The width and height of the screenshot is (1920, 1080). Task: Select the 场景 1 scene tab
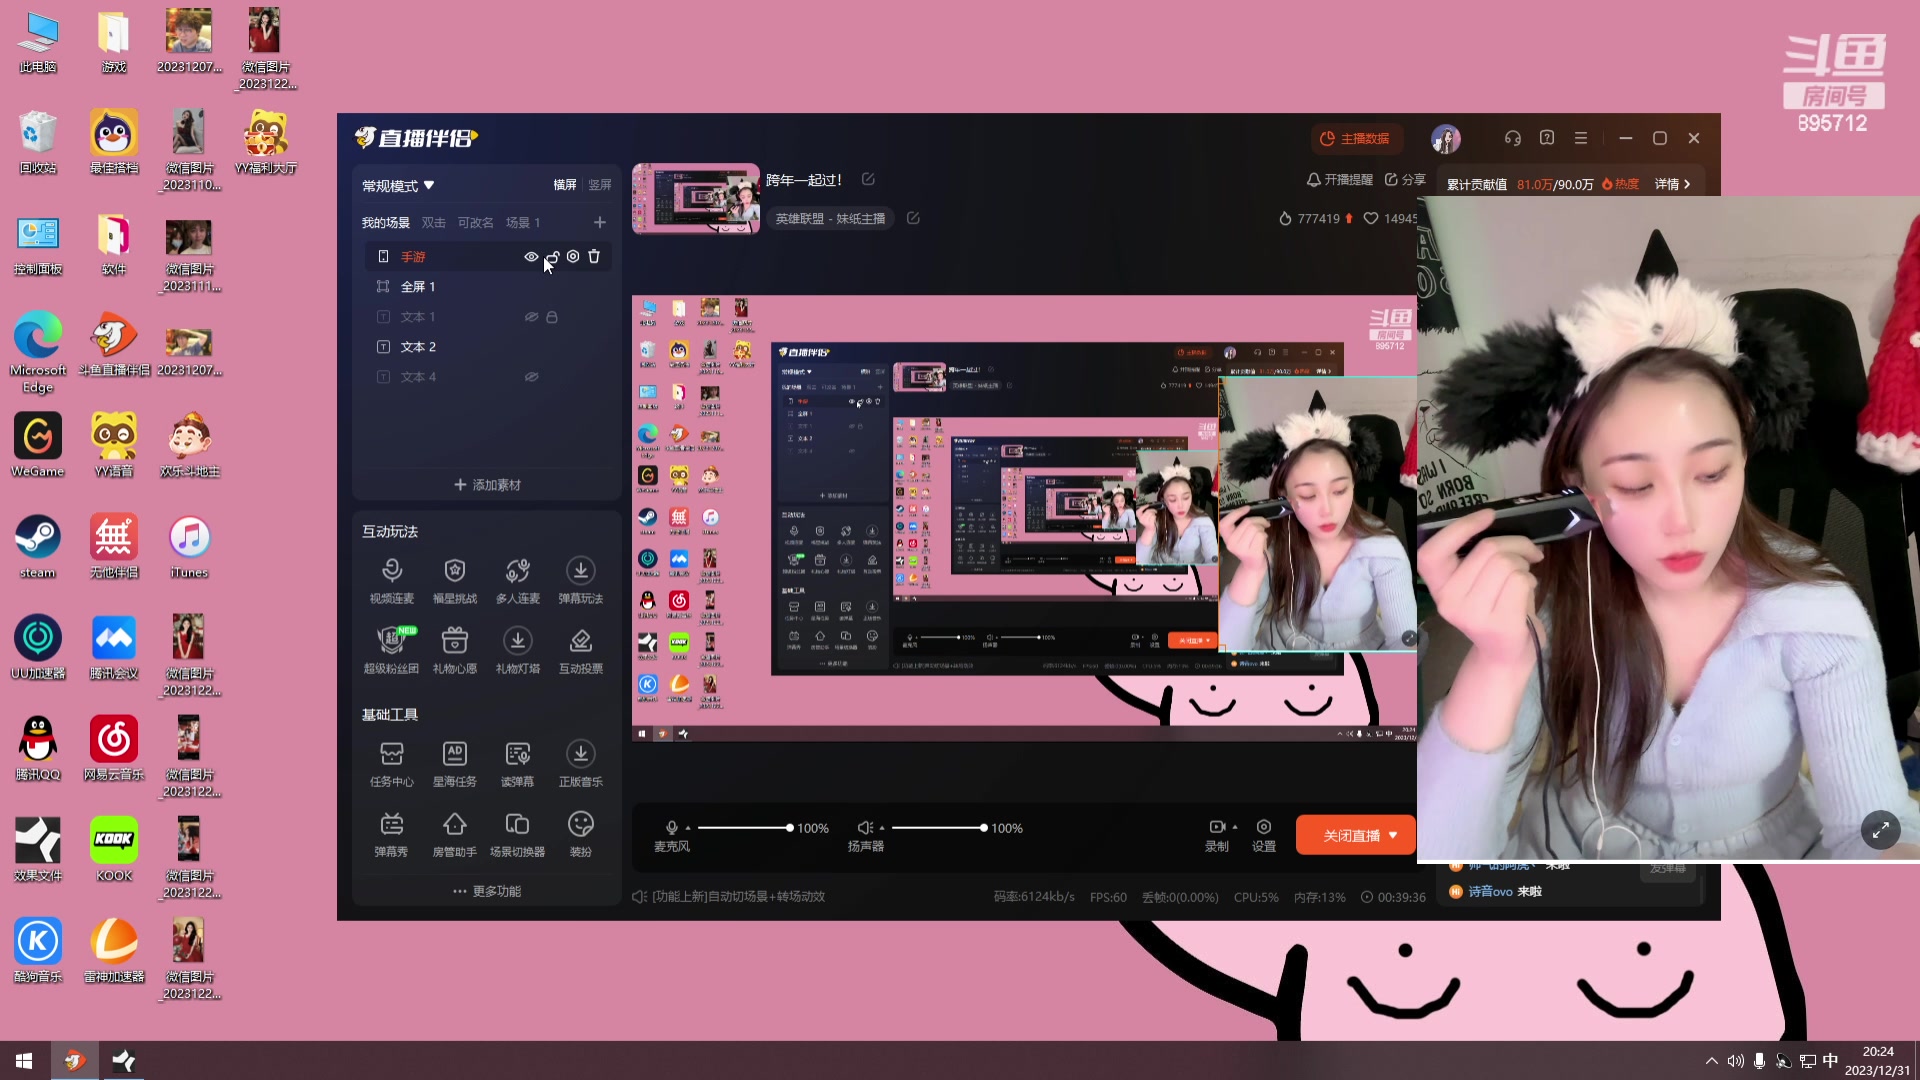(523, 223)
